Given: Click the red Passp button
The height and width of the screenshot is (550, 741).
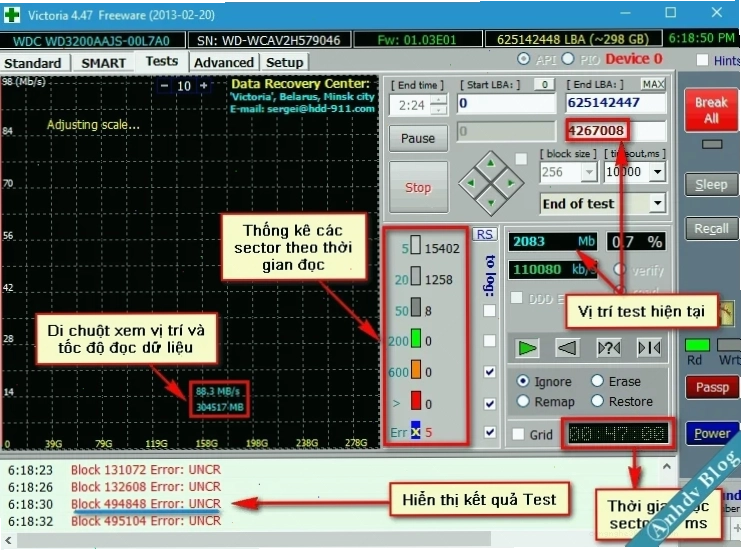Looking at the screenshot, I should pos(712,387).
